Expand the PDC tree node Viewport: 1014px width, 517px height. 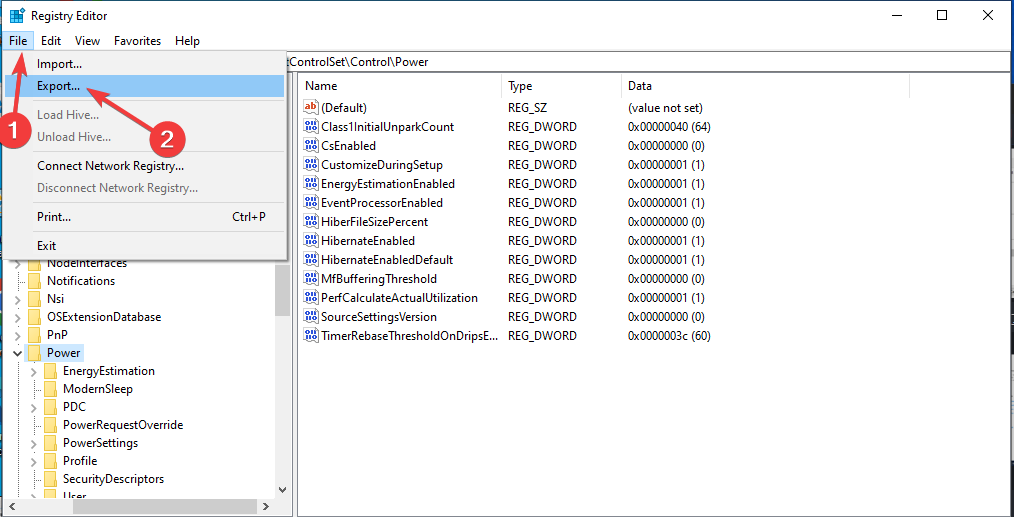tap(34, 407)
